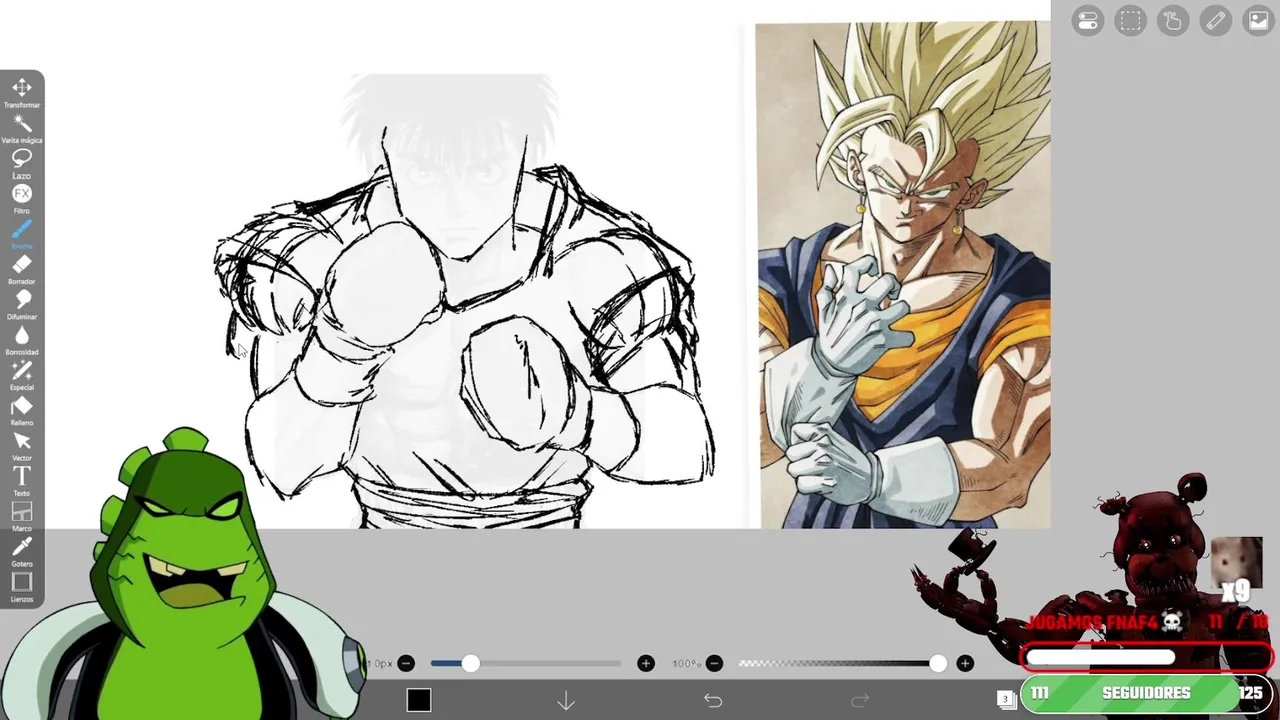
Task: Select the Marco frame tool
Action: 22,516
